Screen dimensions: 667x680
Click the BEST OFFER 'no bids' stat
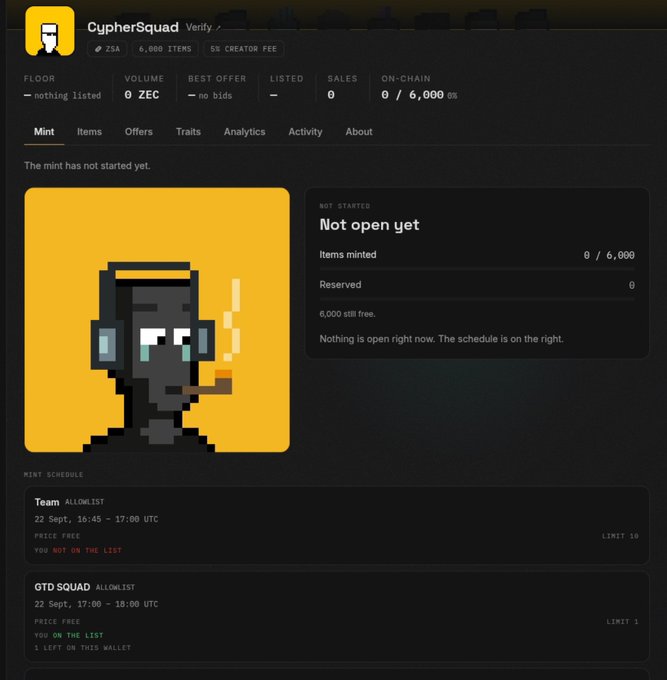pyautogui.click(x=210, y=95)
